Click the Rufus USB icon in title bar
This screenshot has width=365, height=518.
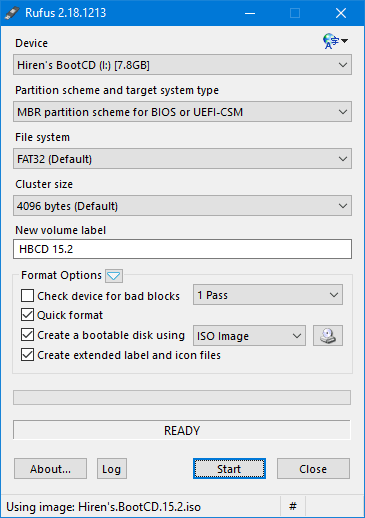pos(12,13)
